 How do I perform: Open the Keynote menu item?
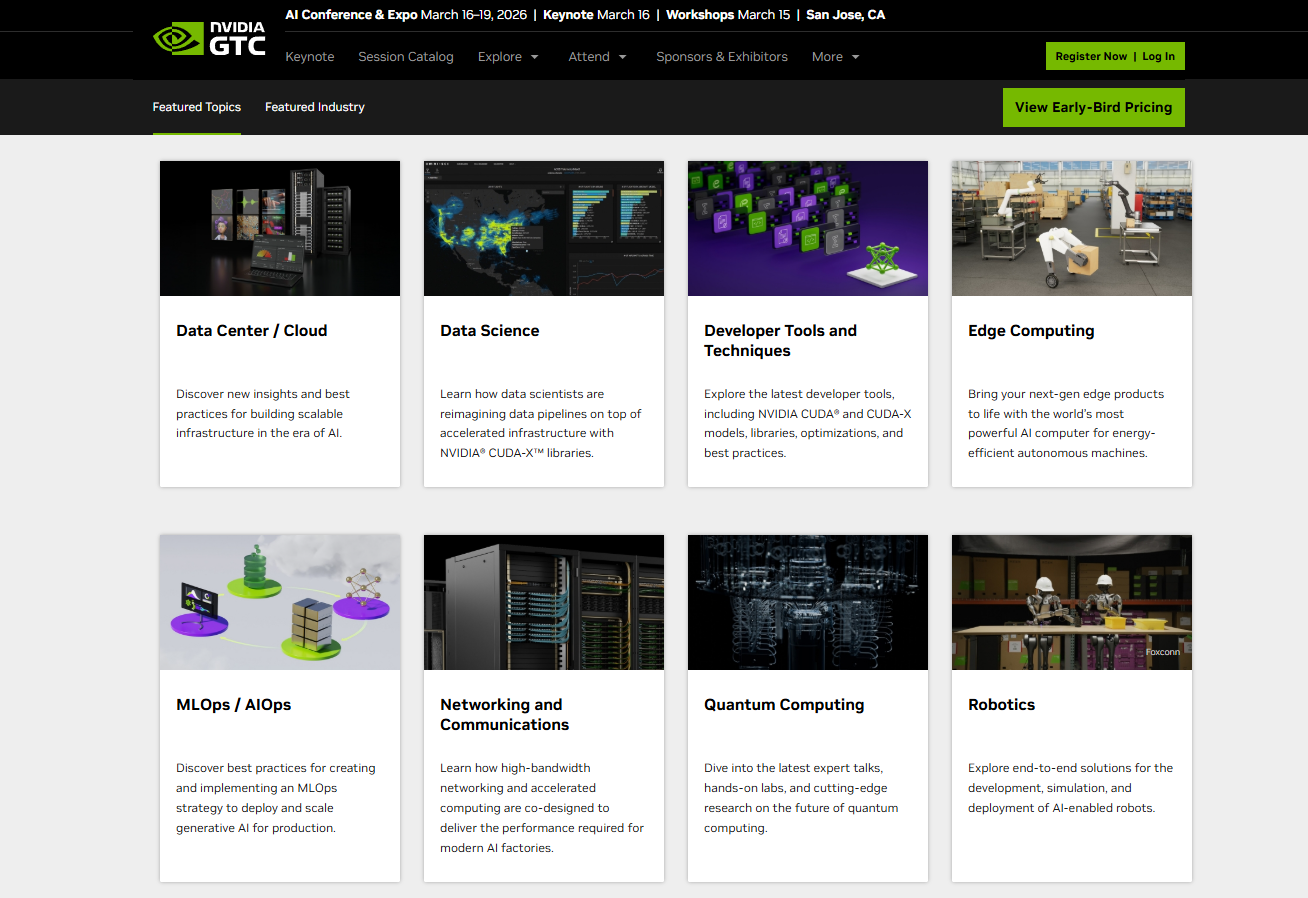310,57
